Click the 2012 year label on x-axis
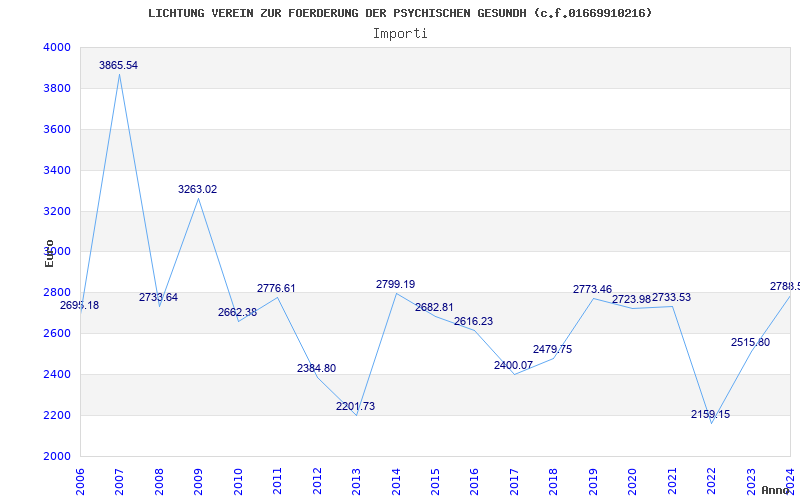This screenshot has width=800, height=500. tap(317, 482)
